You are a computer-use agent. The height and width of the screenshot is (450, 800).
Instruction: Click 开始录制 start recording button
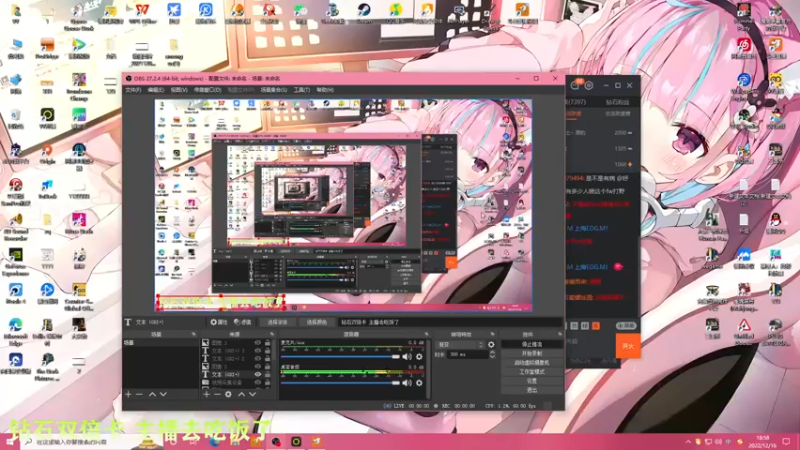click(532, 354)
